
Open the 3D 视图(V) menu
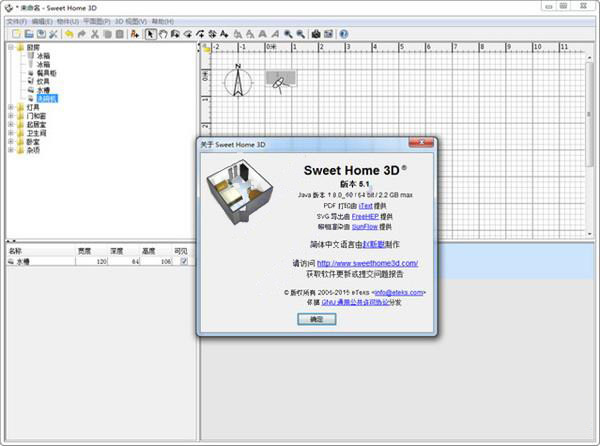coord(131,21)
